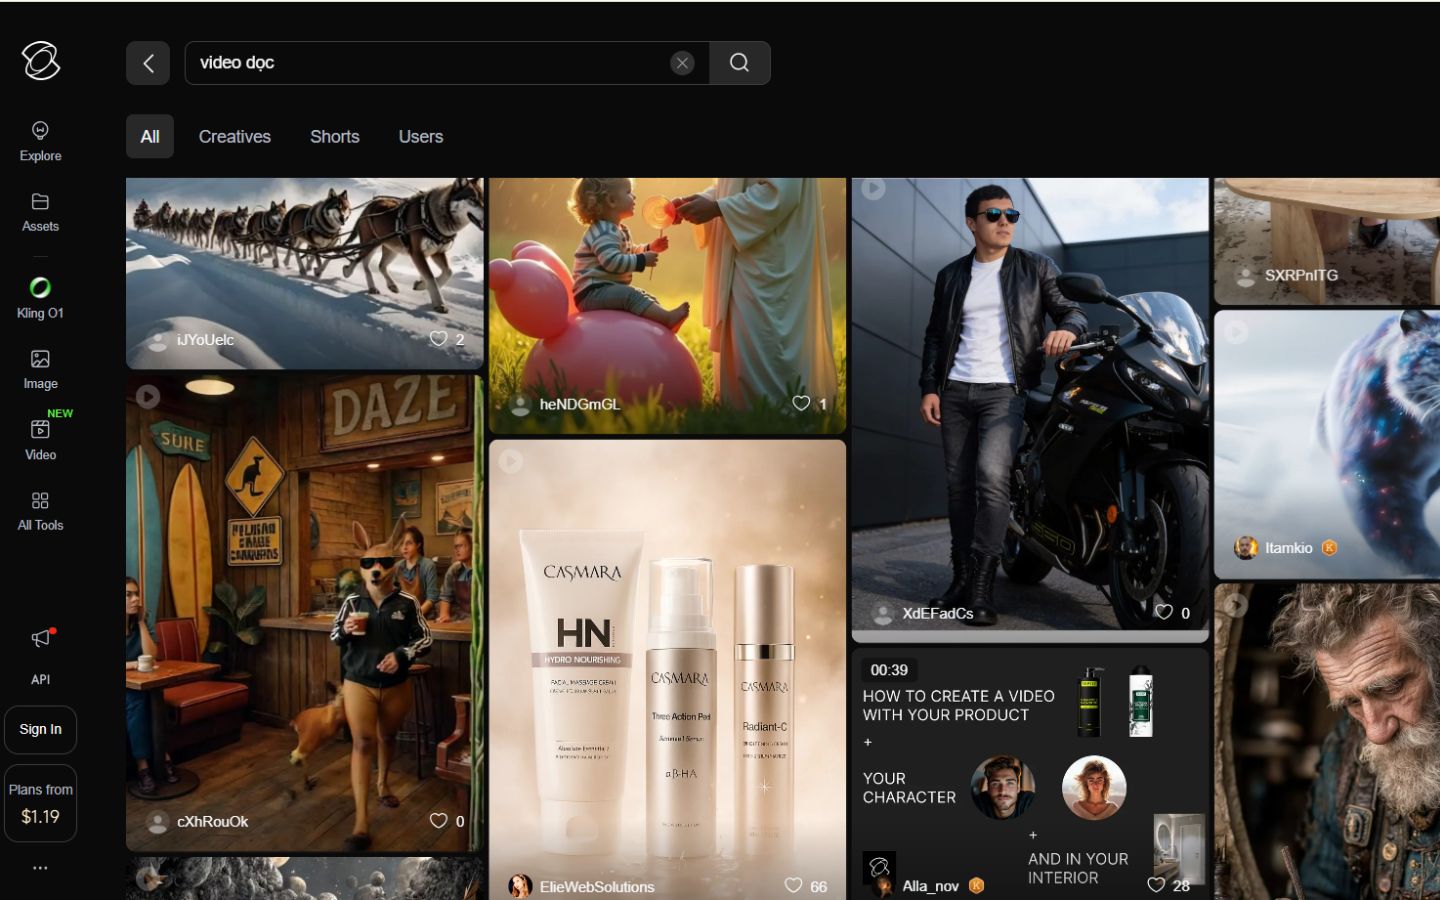The width and height of the screenshot is (1440, 900).
Task: Open the ElieWebSolutions username link
Action: 597,887
